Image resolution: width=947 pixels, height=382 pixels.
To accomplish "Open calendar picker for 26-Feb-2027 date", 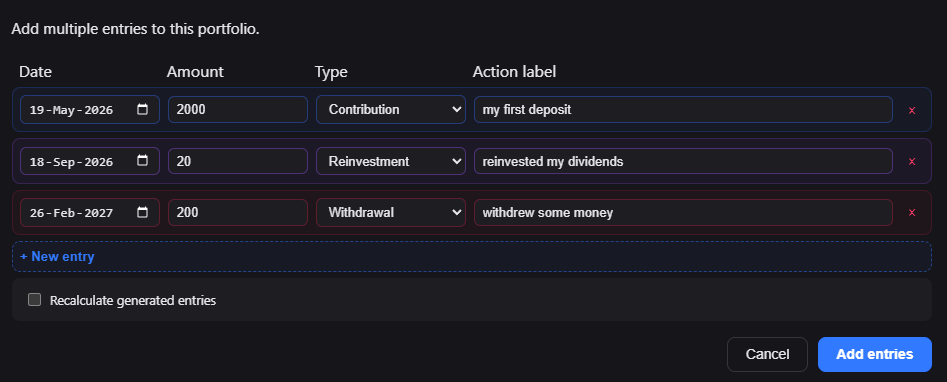I will (143, 212).
